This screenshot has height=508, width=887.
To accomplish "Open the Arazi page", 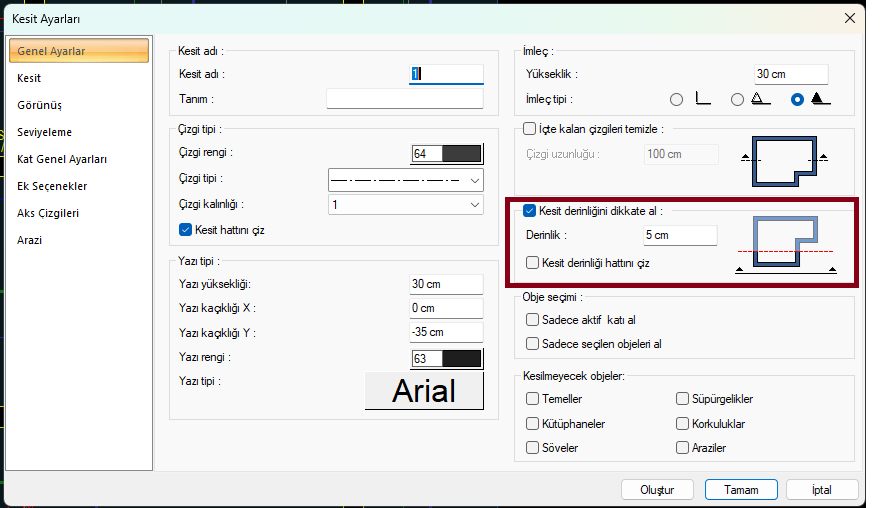I will click(x=29, y=240).
